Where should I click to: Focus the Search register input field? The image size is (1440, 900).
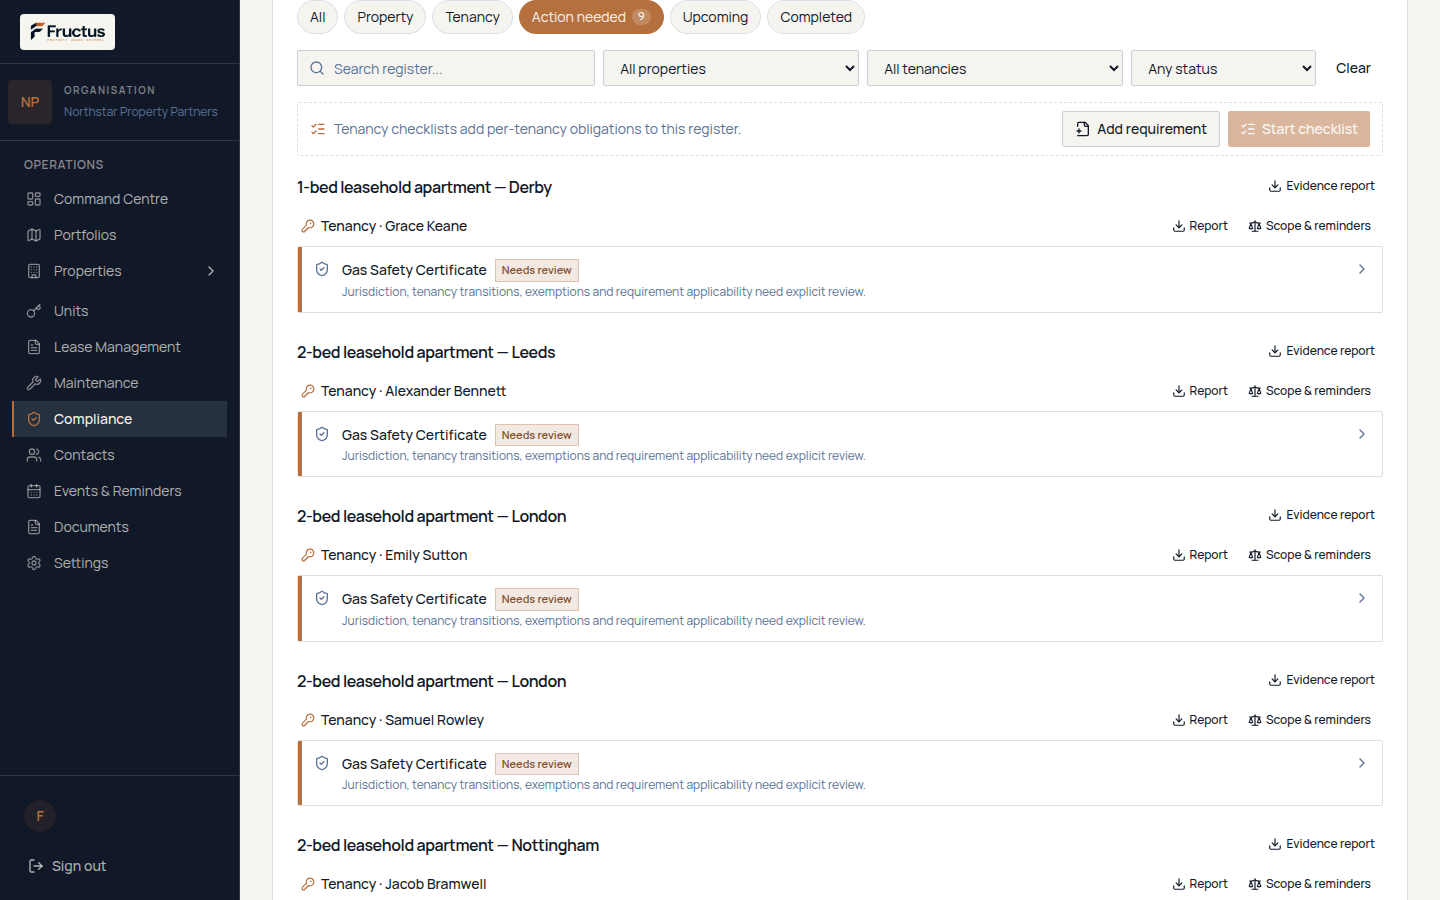tap(446, 68)
